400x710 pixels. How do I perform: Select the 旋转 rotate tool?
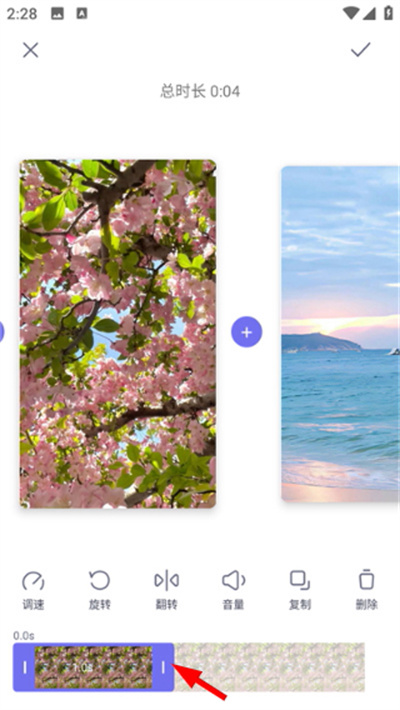pos(100,590)
